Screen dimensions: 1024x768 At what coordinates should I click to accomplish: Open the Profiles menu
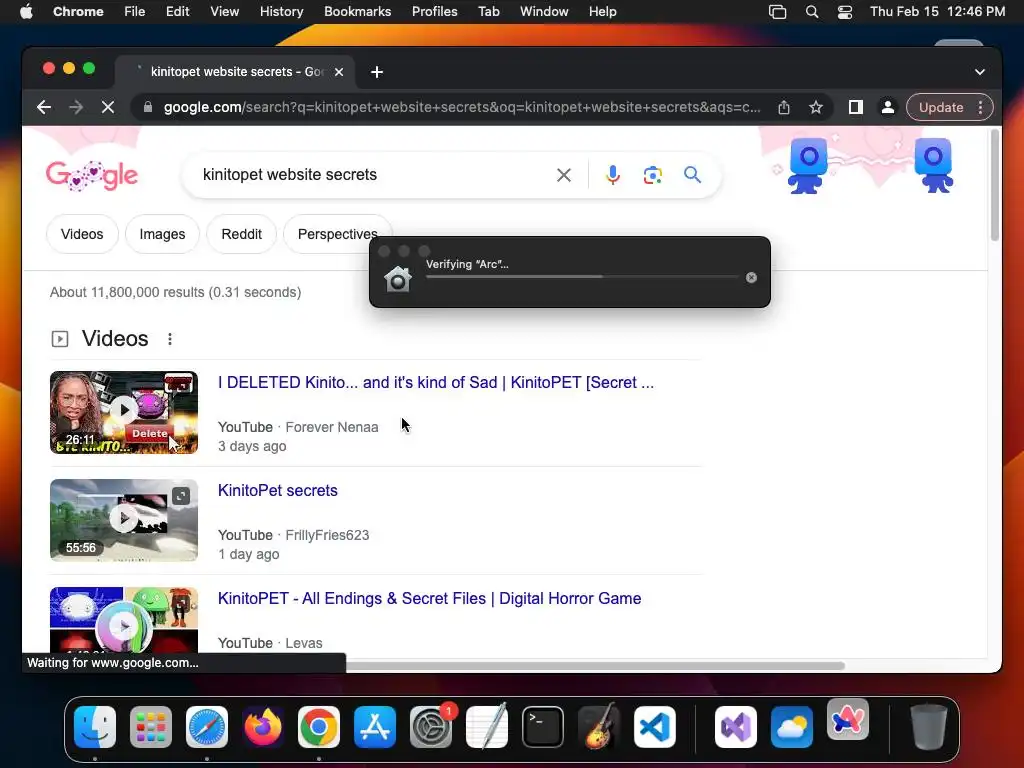(x=434, y=12)
